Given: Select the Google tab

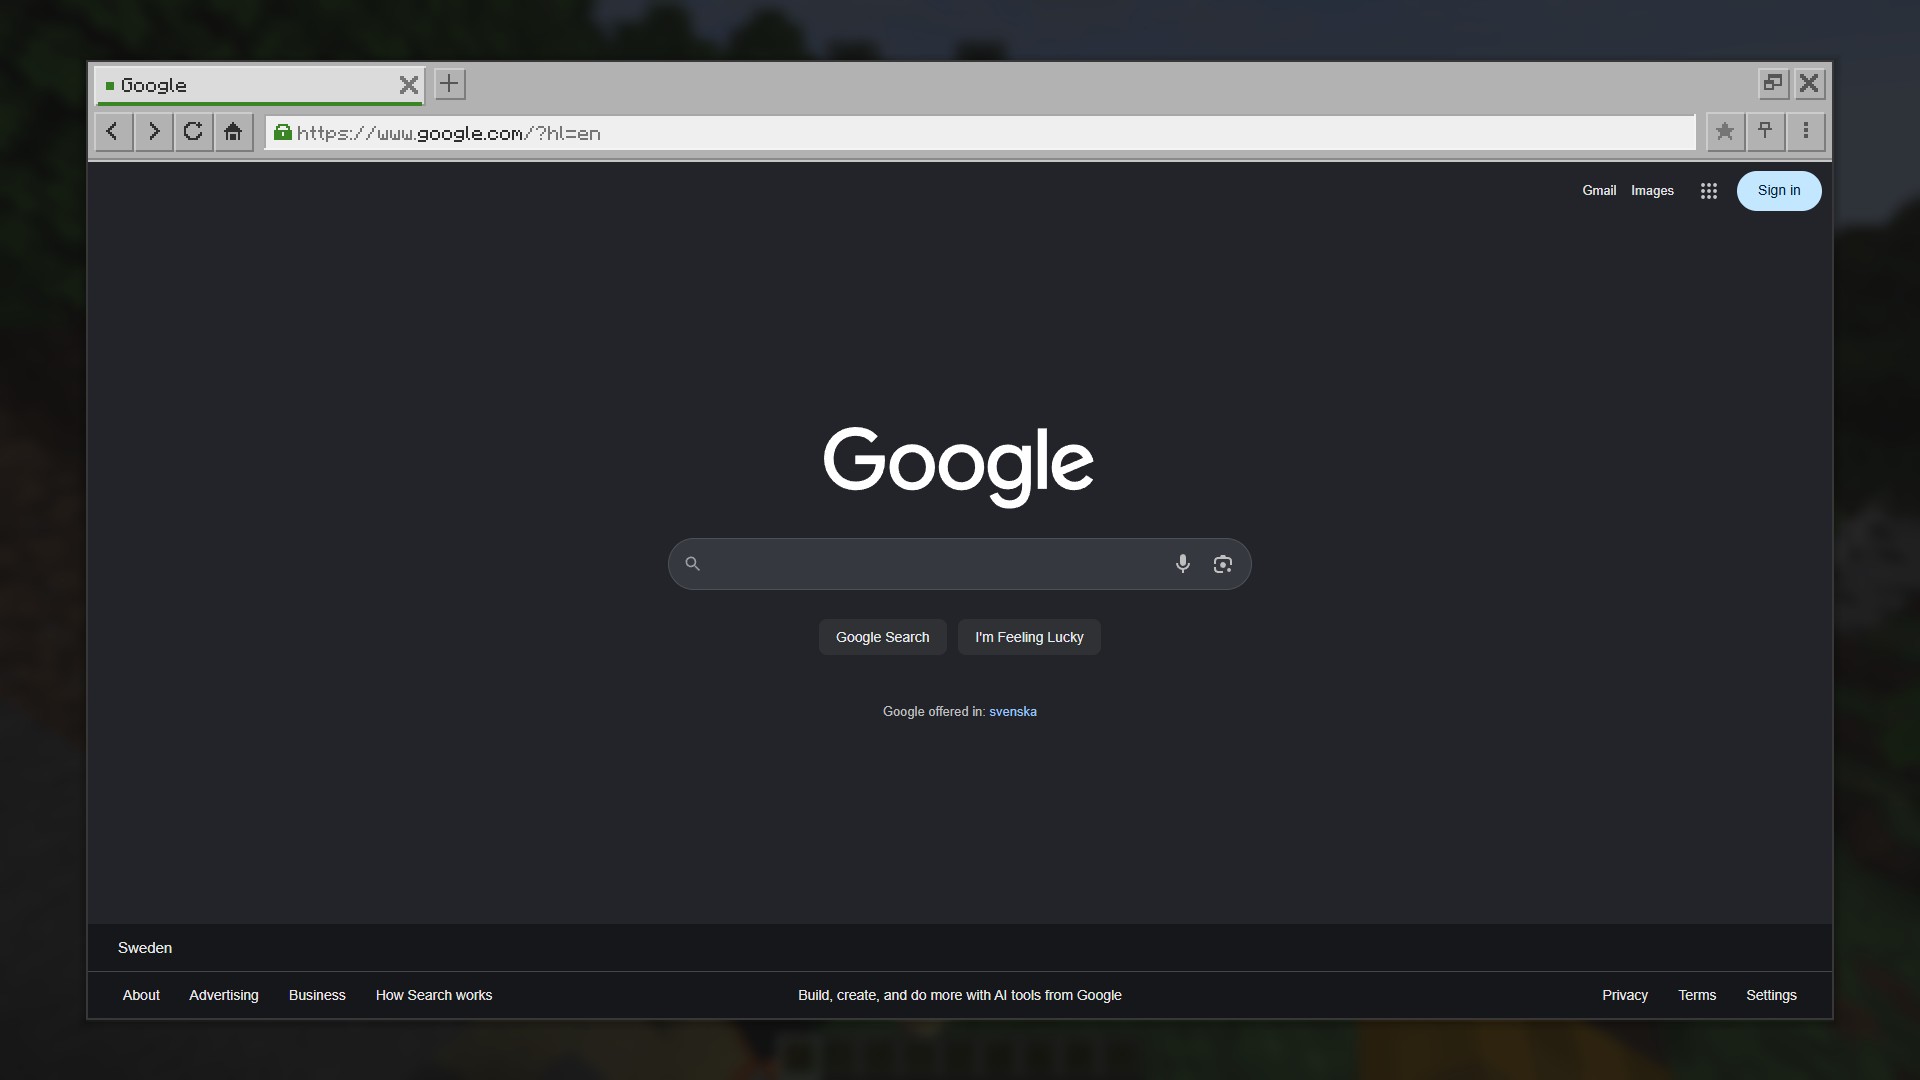Looking at the screenshot, I should coord(259,85).
